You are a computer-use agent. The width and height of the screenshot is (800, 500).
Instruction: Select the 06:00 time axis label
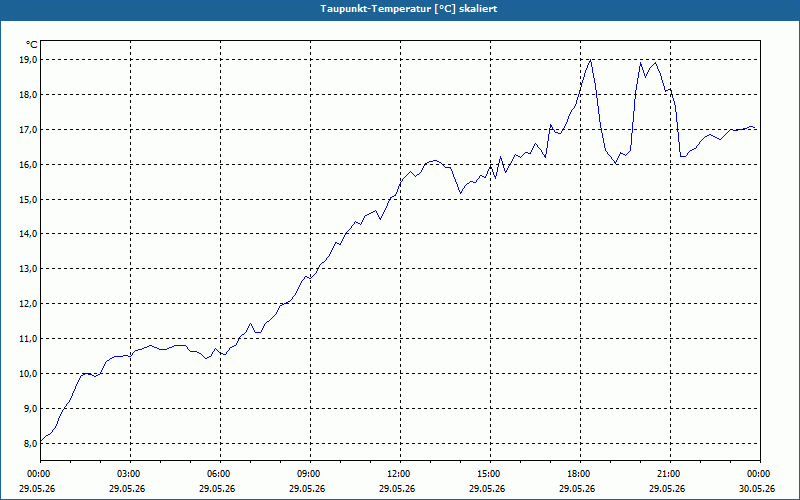(220, 474)
